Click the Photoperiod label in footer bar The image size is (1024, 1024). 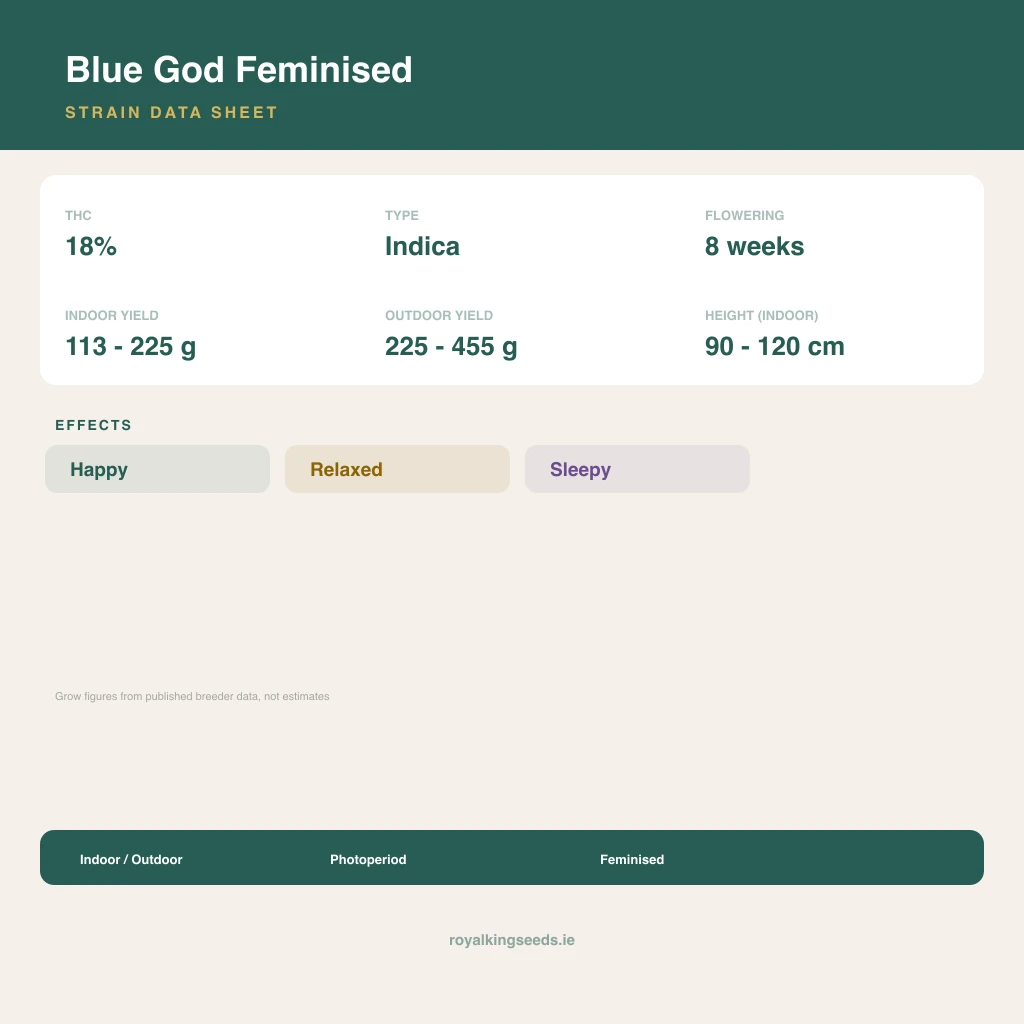click(368, 859)
